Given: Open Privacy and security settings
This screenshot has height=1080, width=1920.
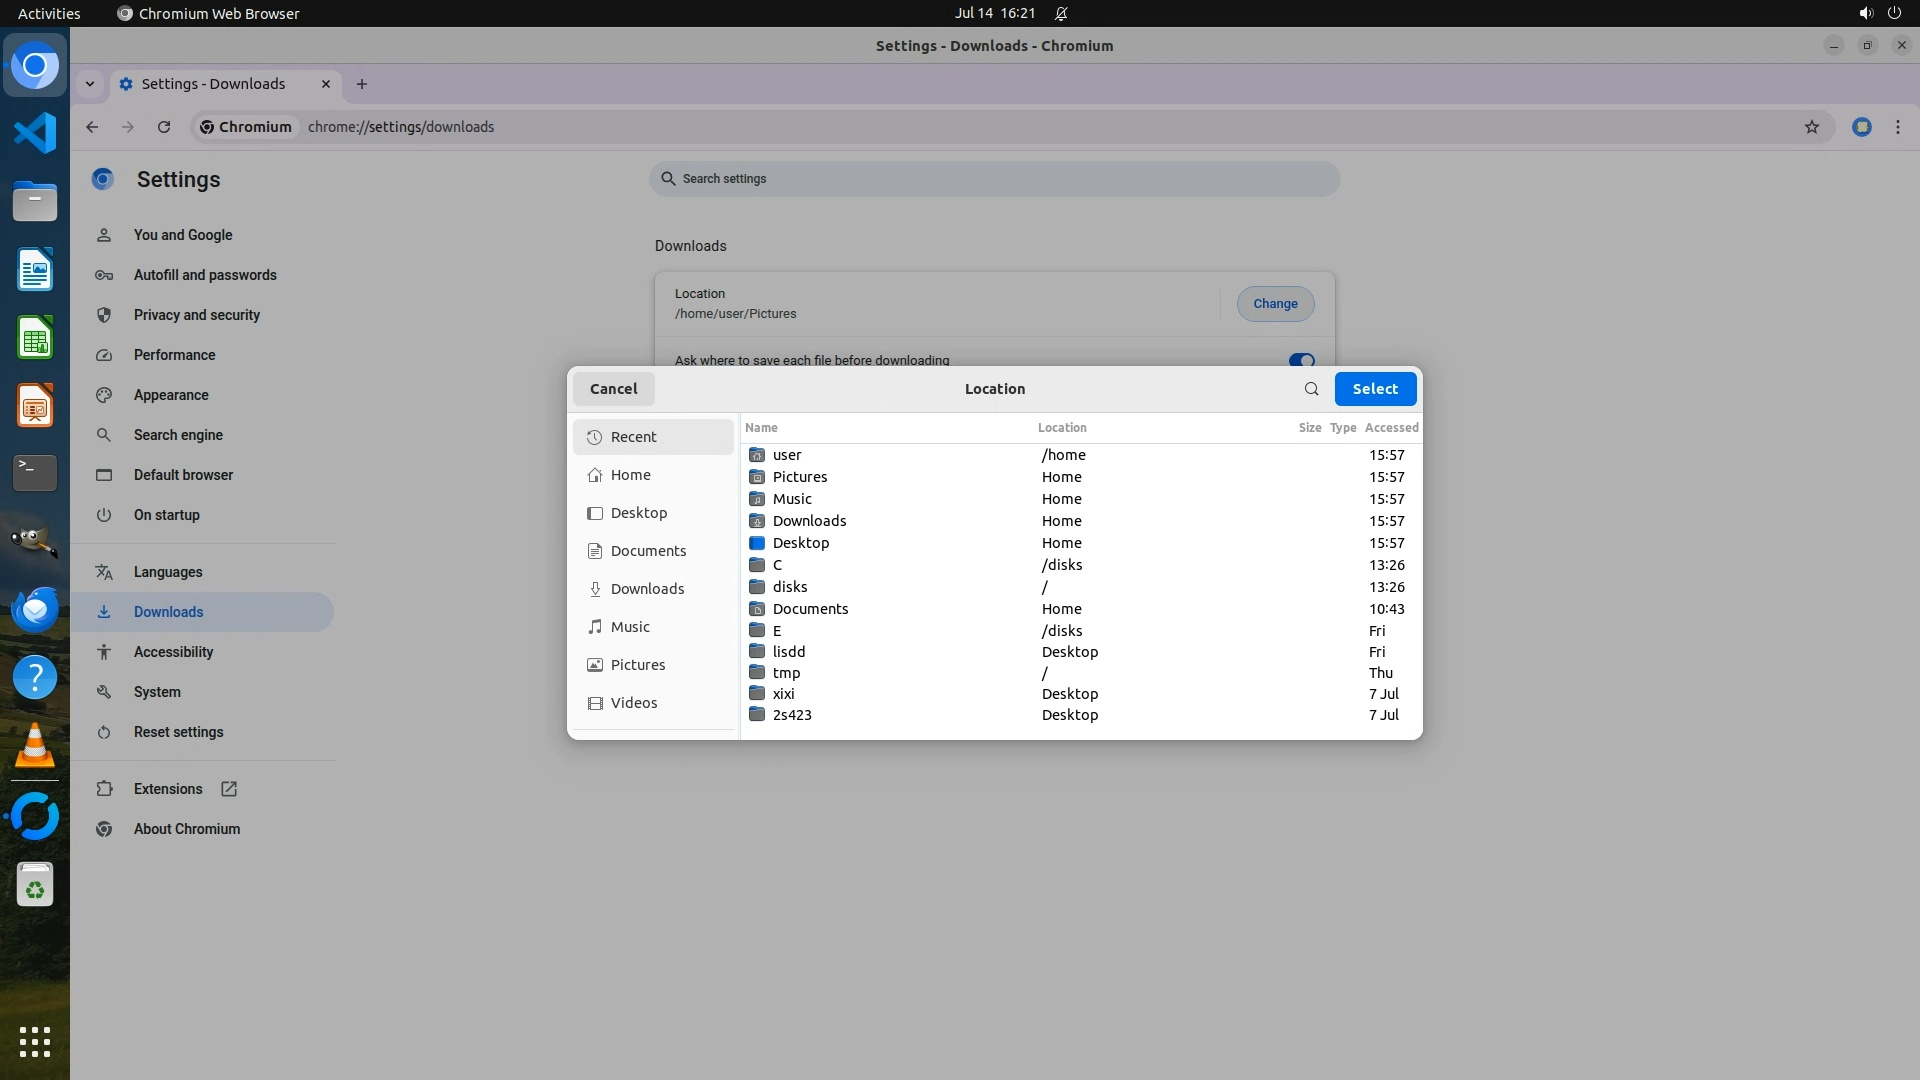Looking at the screenshot, I should coord(197,315).
